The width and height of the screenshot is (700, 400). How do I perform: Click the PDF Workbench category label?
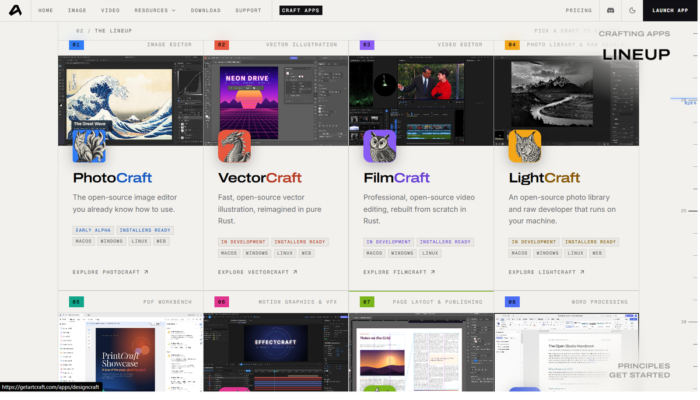click(167, 302)
